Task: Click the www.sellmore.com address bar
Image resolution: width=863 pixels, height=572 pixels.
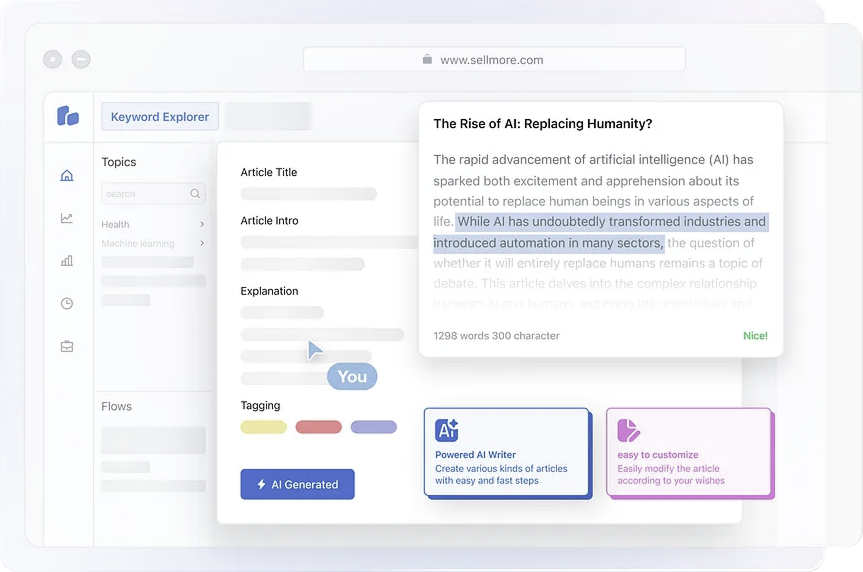Action: 494,60
